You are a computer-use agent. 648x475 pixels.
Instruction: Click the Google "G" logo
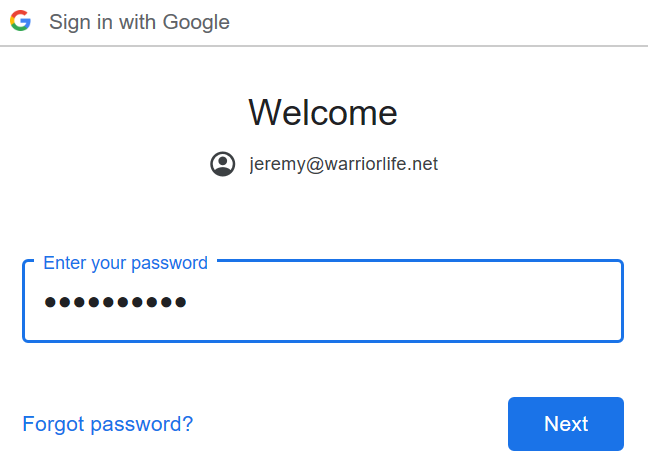click(20, 21)
